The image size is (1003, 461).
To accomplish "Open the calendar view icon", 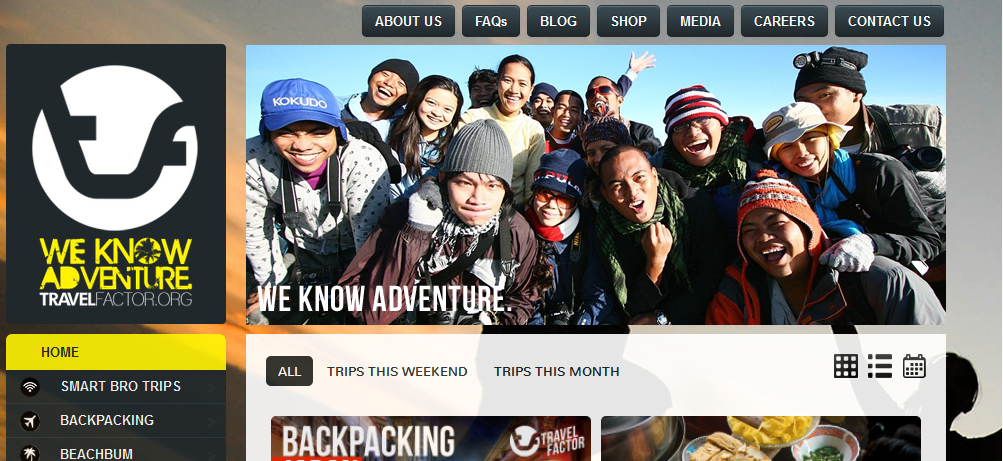I will tap(914, 366).
